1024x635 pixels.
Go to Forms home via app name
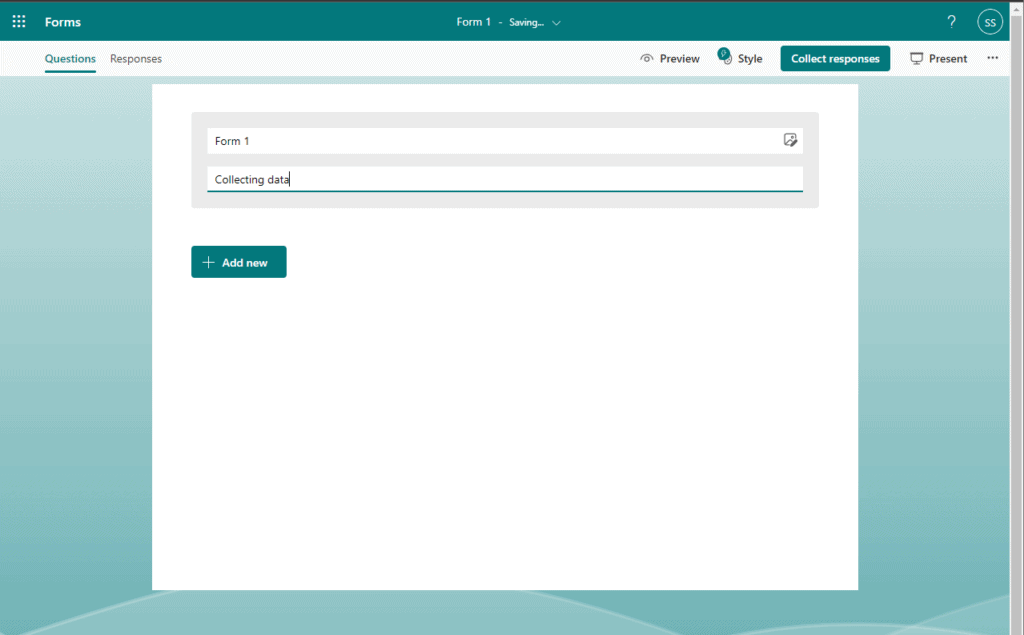[63, 22]
